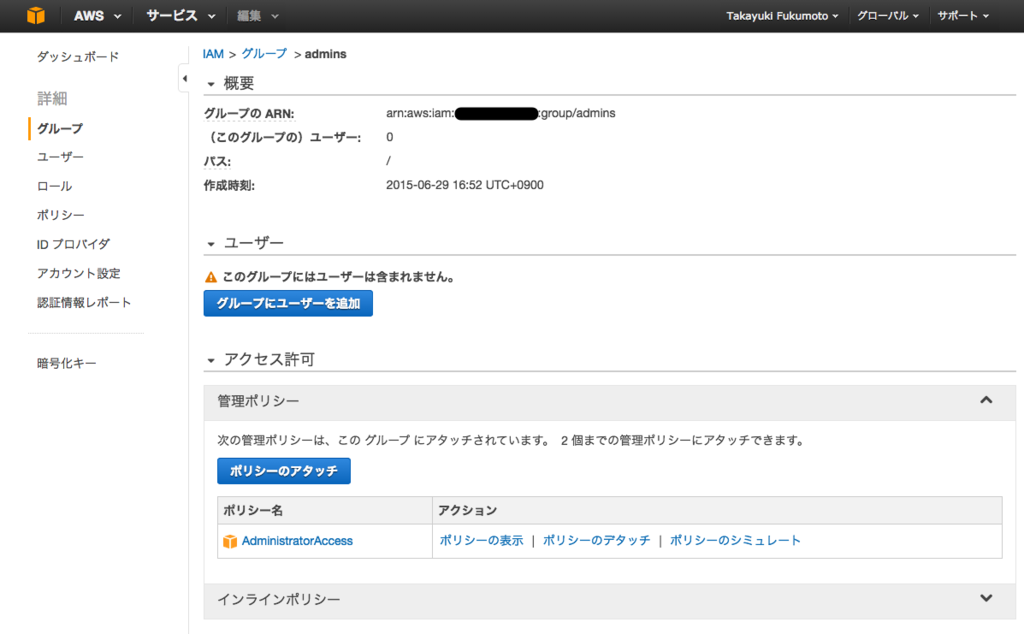This screenshot has width=1024, height=634.
Task: Click the パス: label
Action: pos(217,161)
